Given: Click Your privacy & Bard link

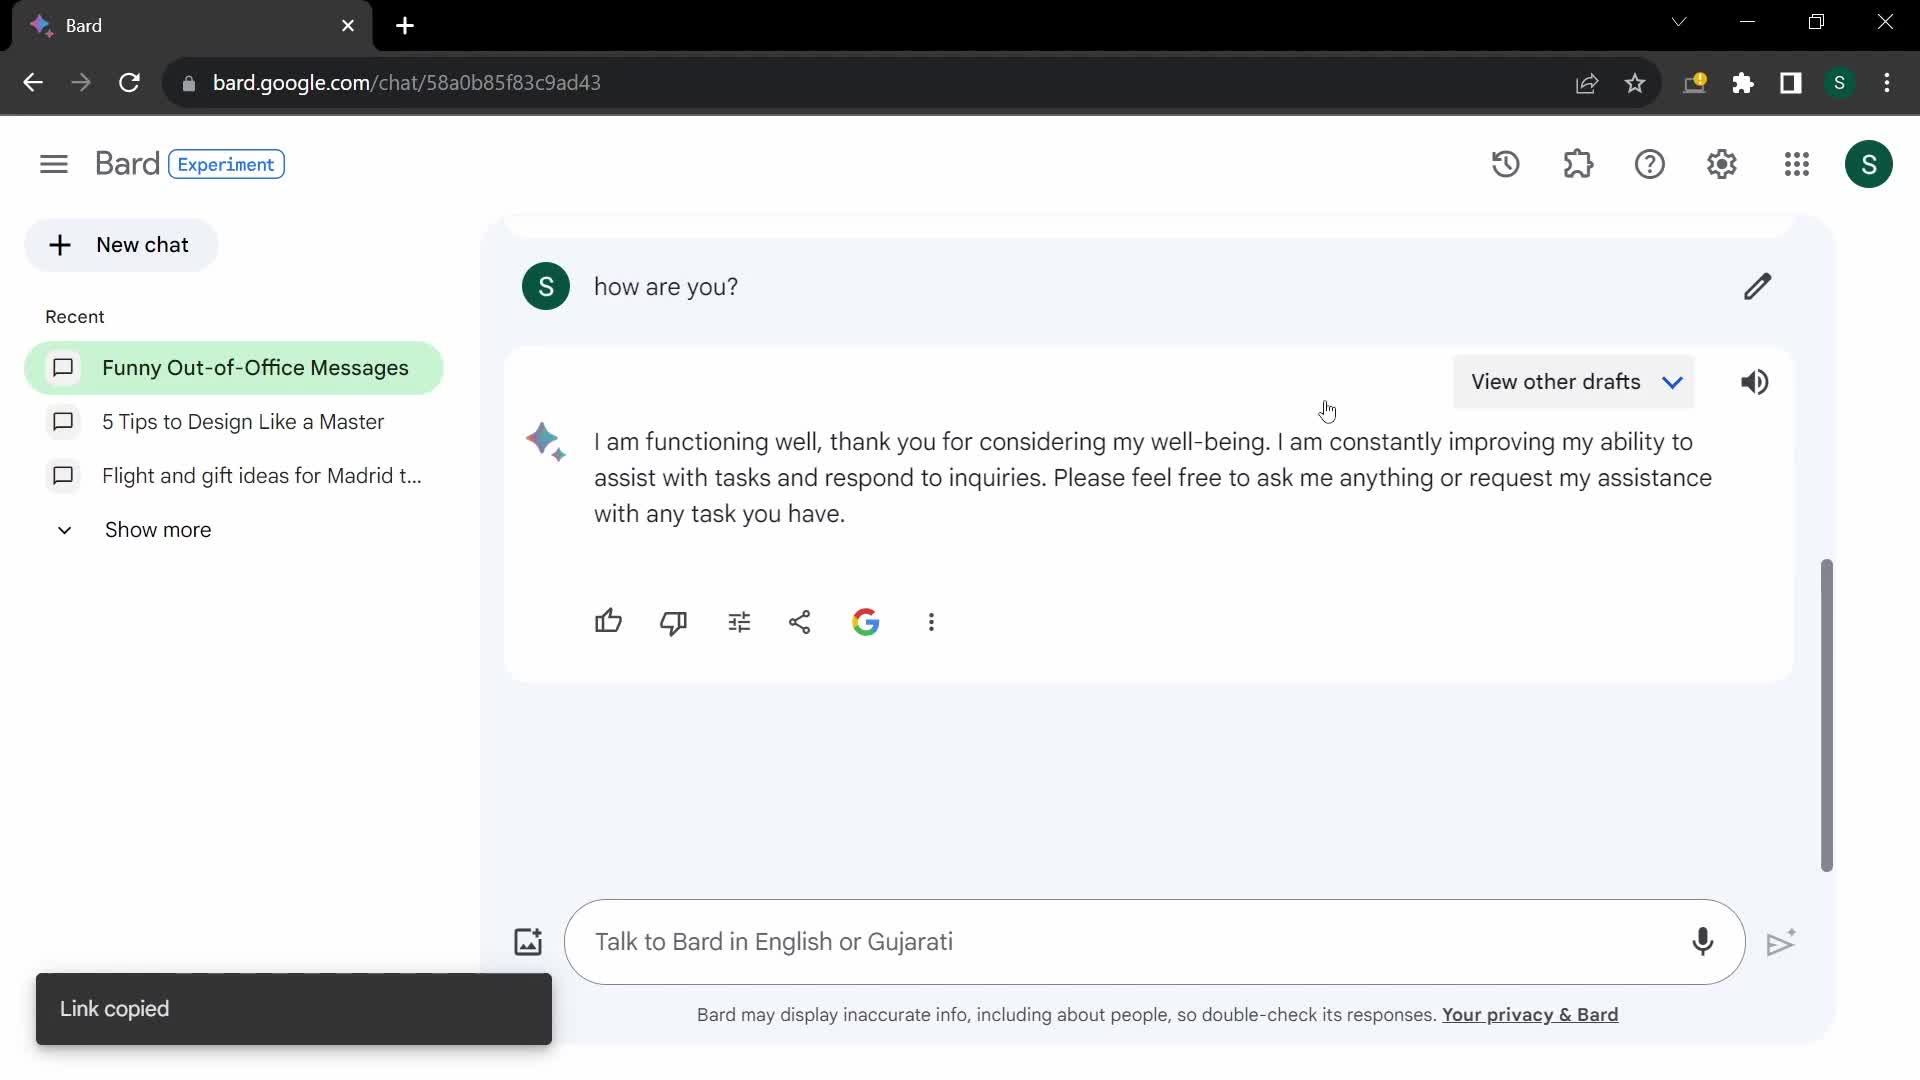Looking at the screenshot, I should pos(1530,1014).
